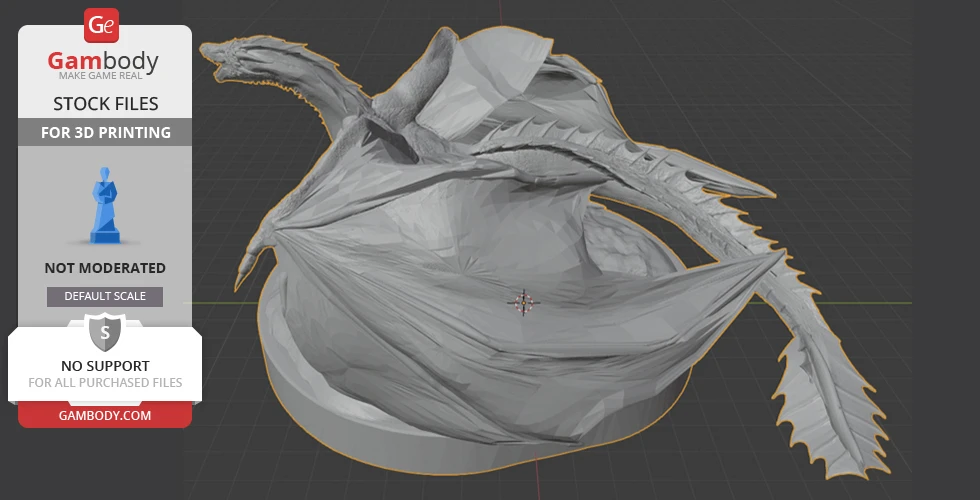
Task: Click the NOT MODERATED label
Action: (x=104, y=268)
